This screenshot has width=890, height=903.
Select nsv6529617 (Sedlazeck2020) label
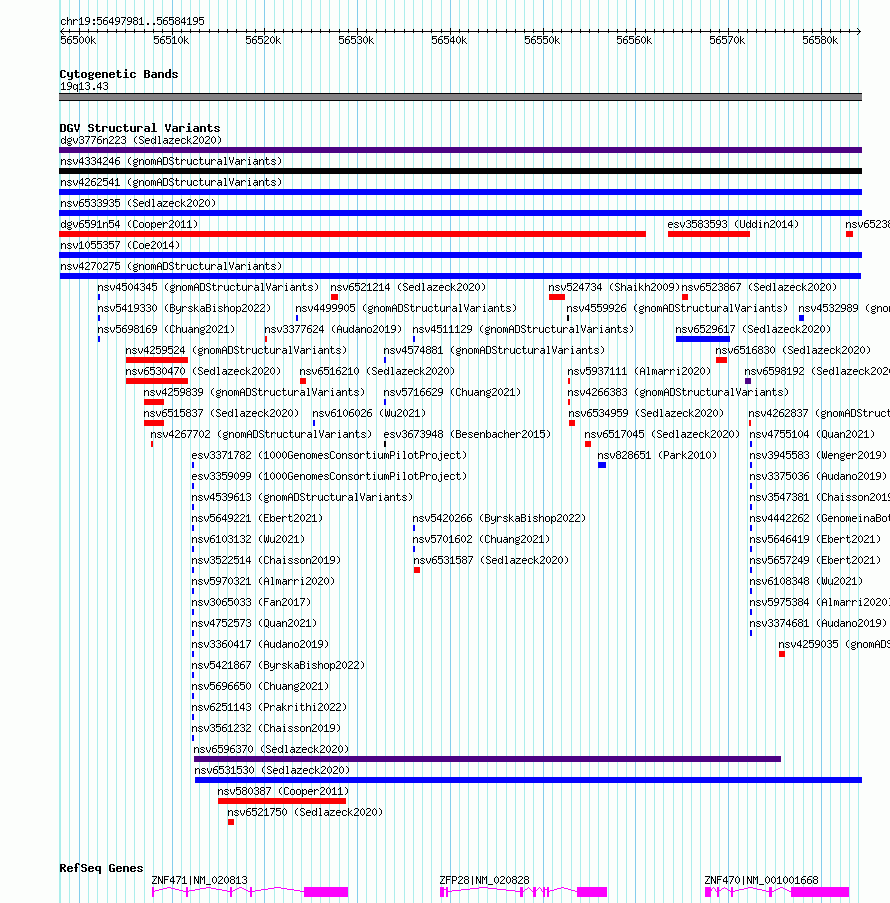click(x=753, y=329)
